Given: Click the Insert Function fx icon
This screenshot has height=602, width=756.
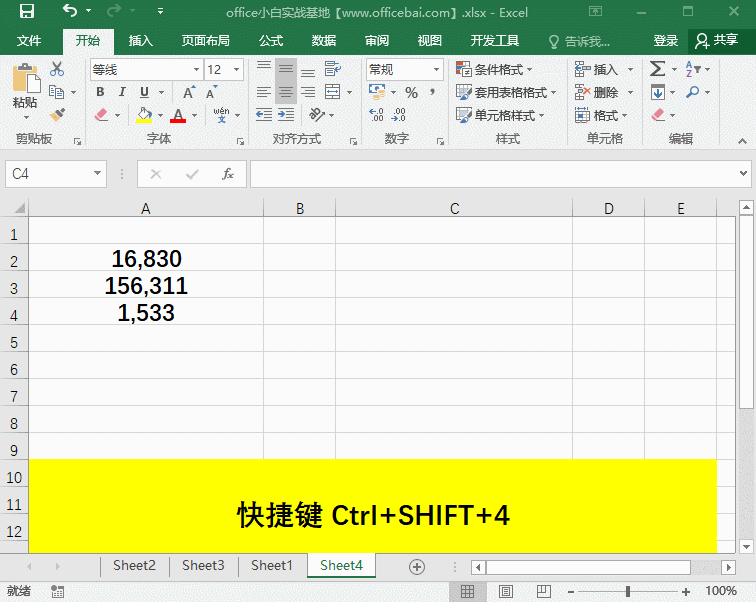Looking at the screenshot, I should coord(227,174).
